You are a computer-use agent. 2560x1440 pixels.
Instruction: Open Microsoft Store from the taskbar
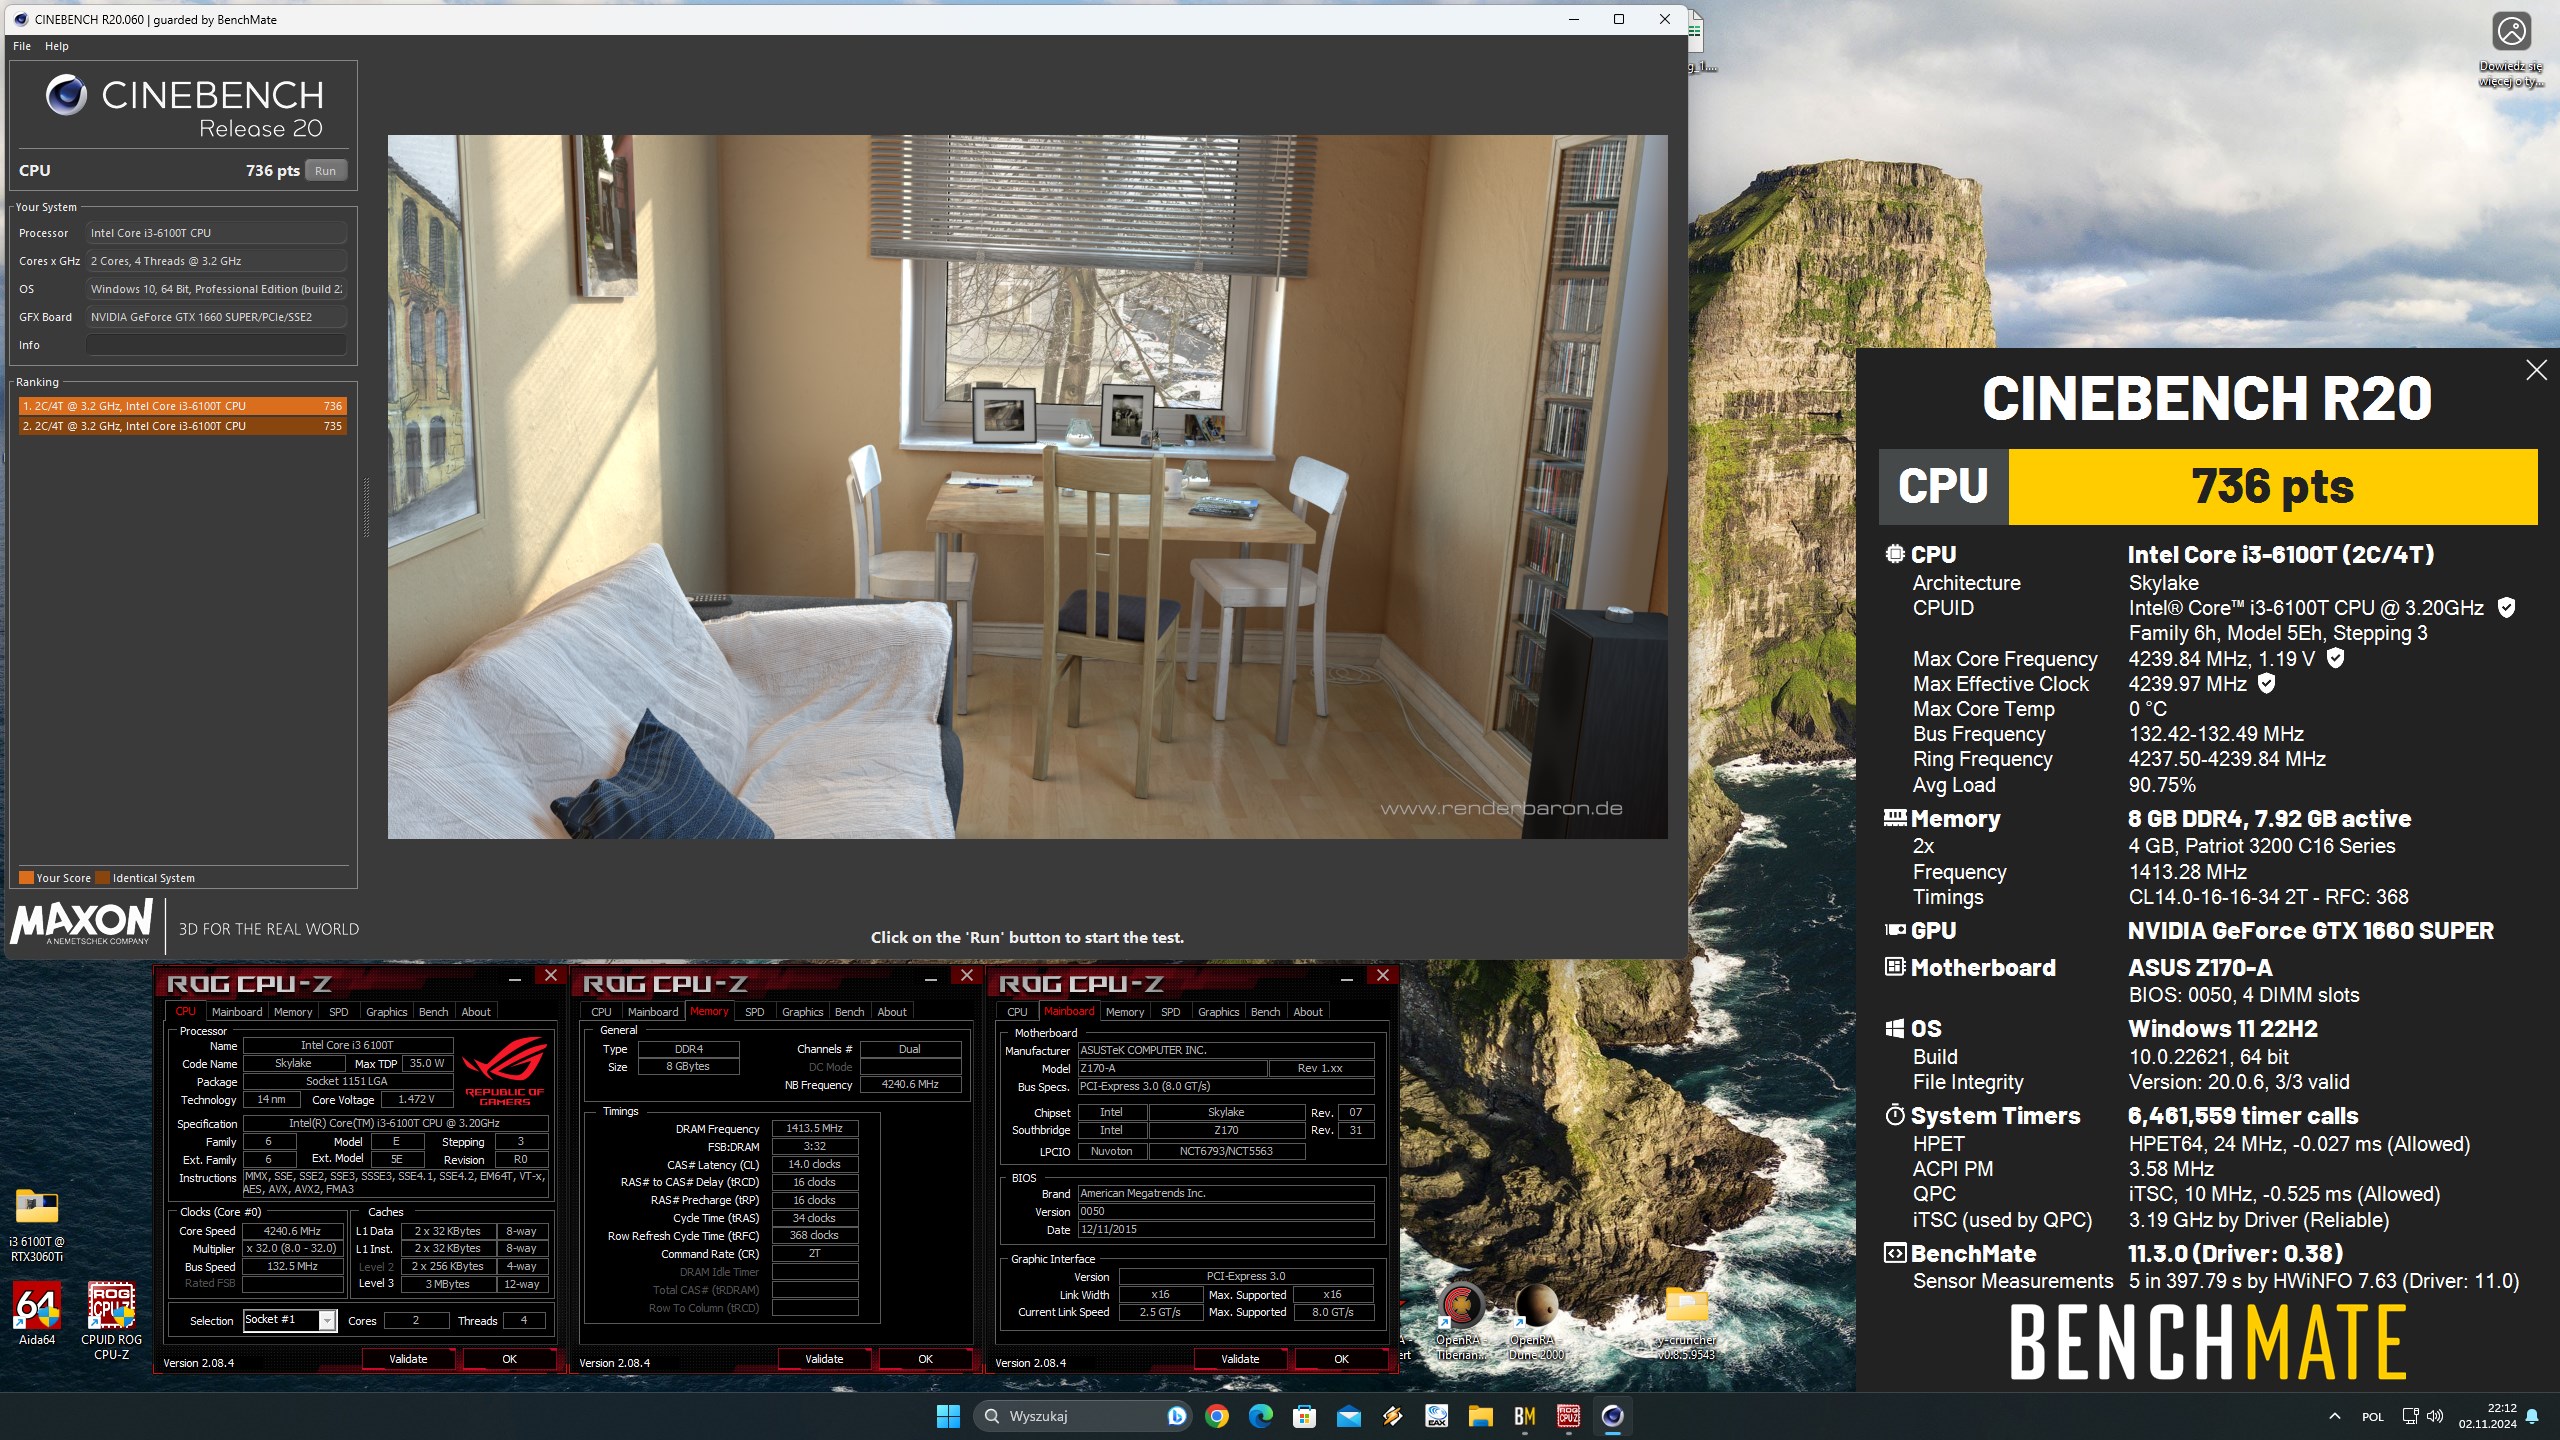pyautogui.click(x=1304, y=1416)
